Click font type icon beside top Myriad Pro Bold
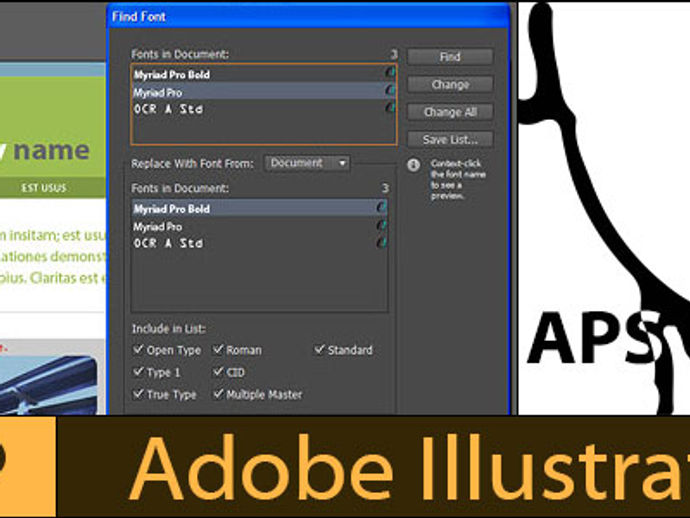The image size is (690, 518). point(389,73)
